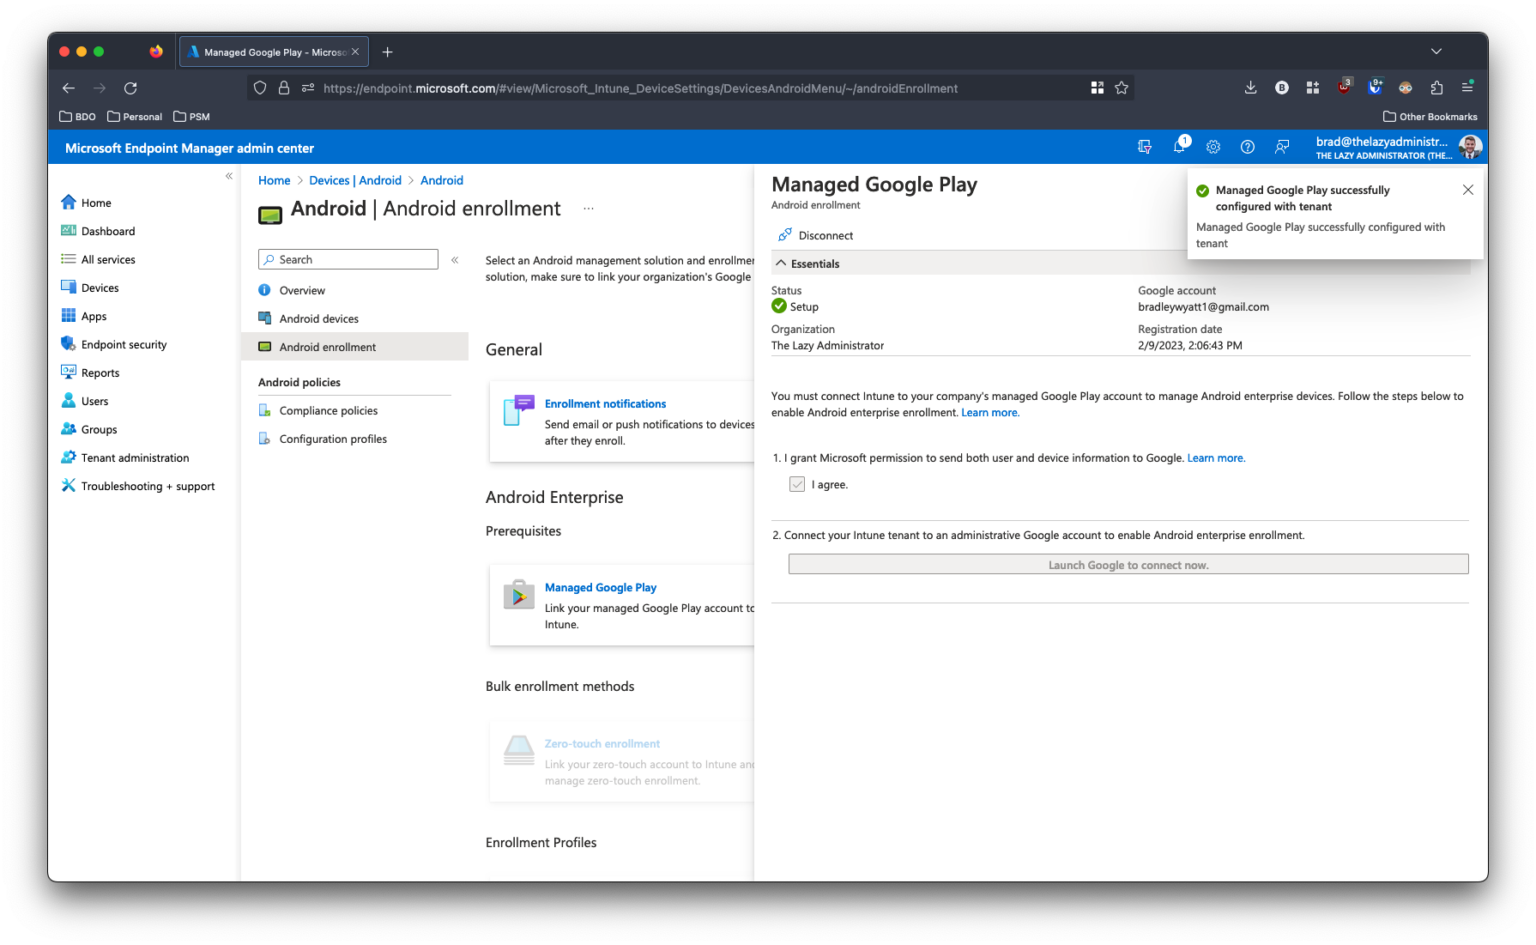Open the BDO bookmarks folder
The height and width of the screenshot is (945, 1536).
78,117
